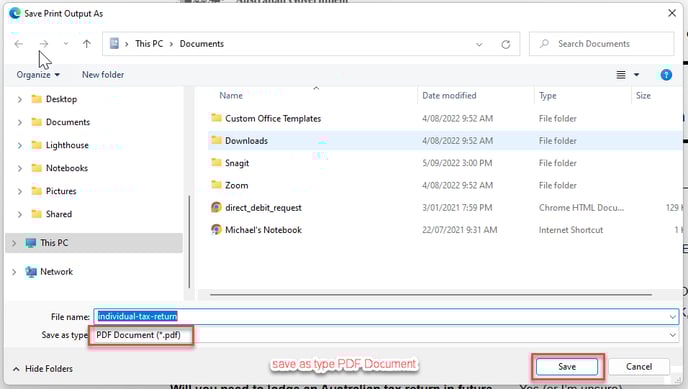Viewport: 688px width, 389px height.
Task: Select Notebooks folder in navigation pane
Action: 67,168
